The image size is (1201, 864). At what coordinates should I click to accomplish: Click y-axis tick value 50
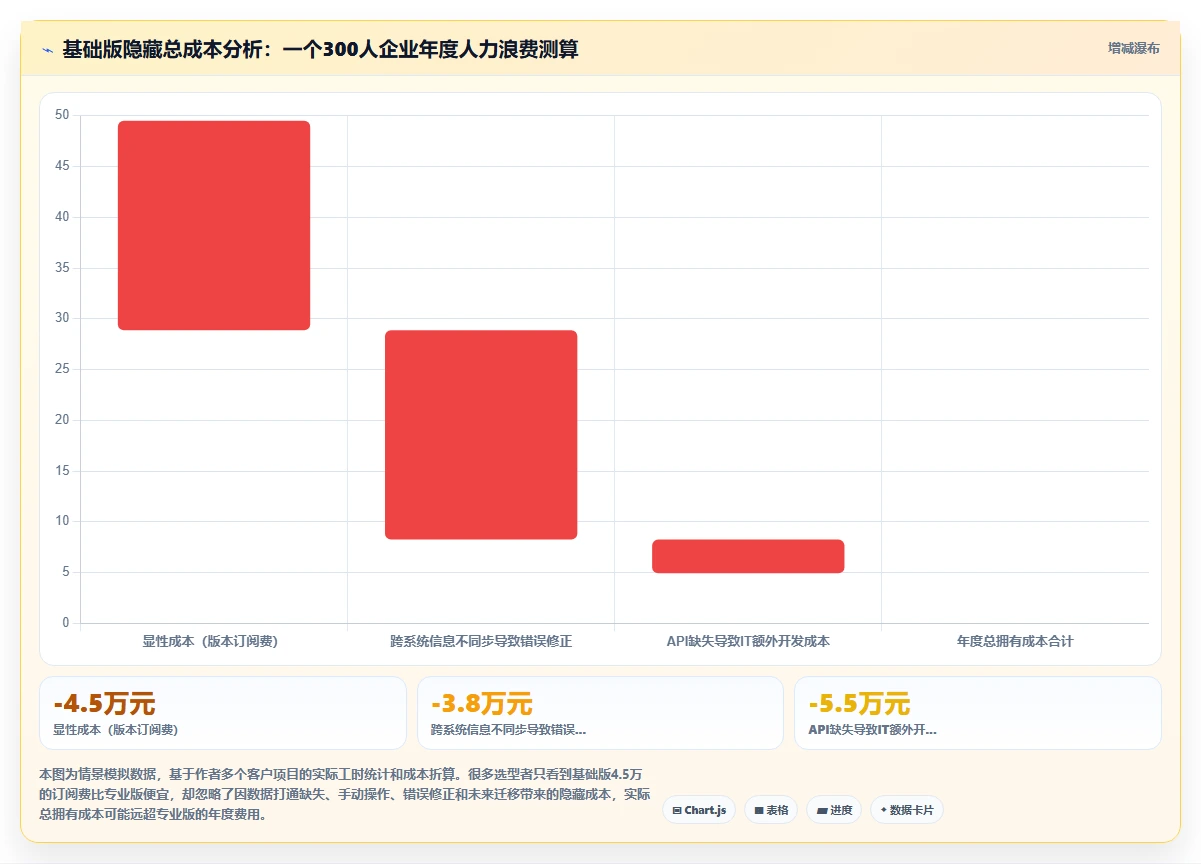pos(62,115)
